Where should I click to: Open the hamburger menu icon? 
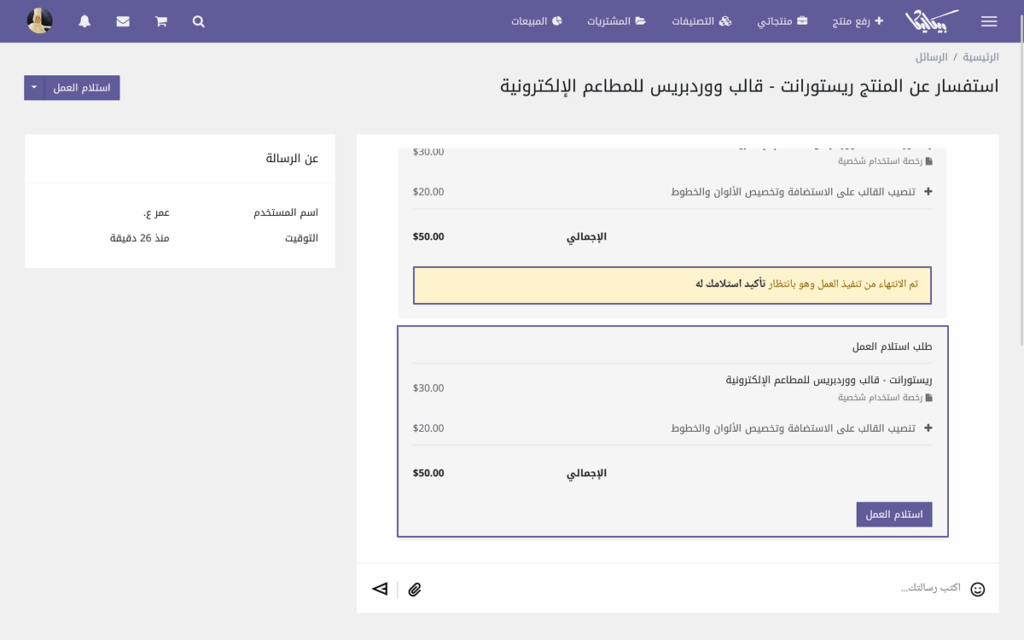[x=989, y=22]
